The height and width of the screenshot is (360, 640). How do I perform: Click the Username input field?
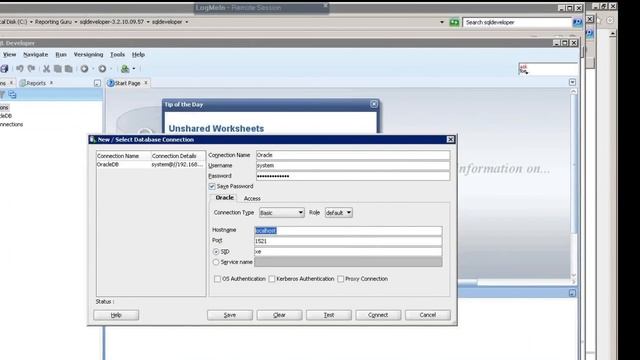[x=353, y=166]
